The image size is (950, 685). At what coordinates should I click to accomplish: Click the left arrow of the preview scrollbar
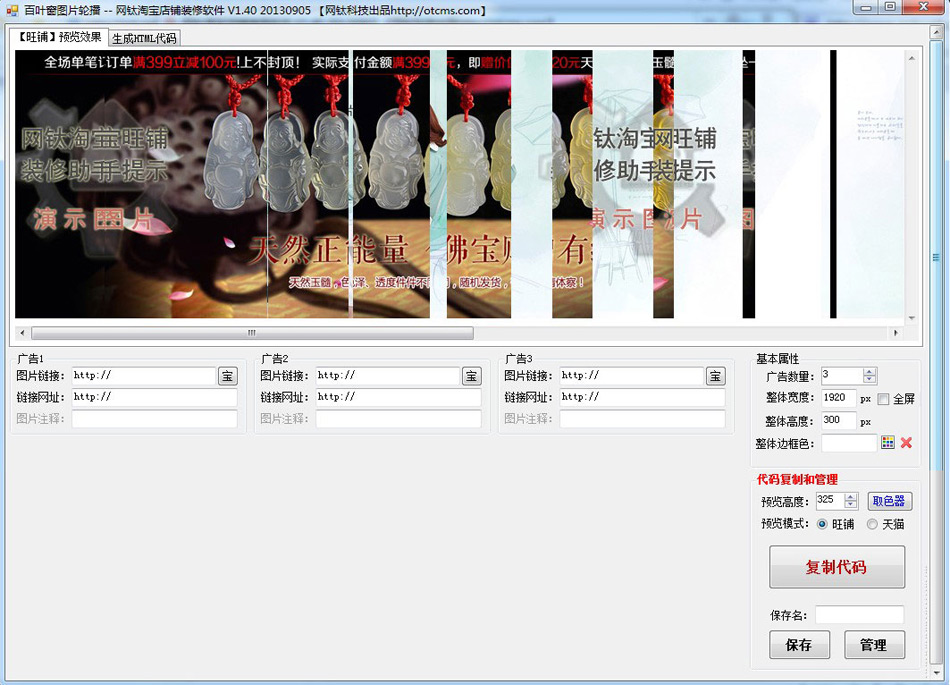21,331
